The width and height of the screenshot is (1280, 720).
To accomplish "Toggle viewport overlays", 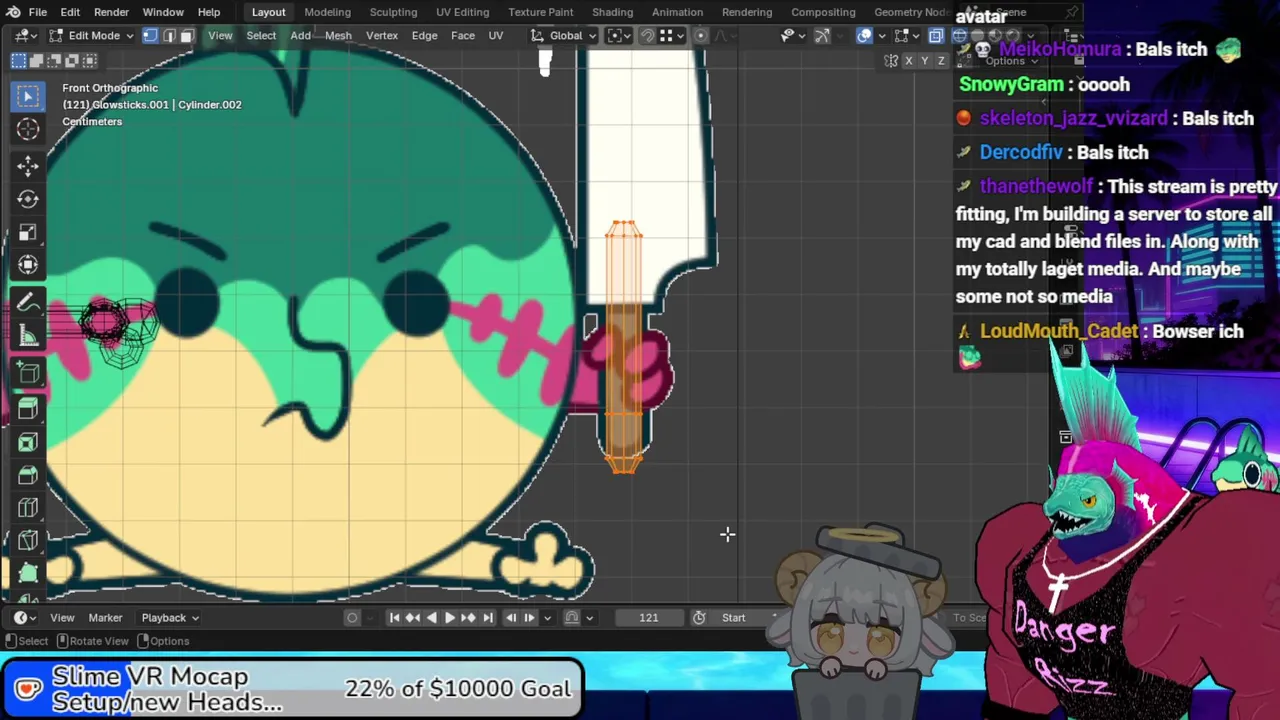I will click(x=865, y=36).
